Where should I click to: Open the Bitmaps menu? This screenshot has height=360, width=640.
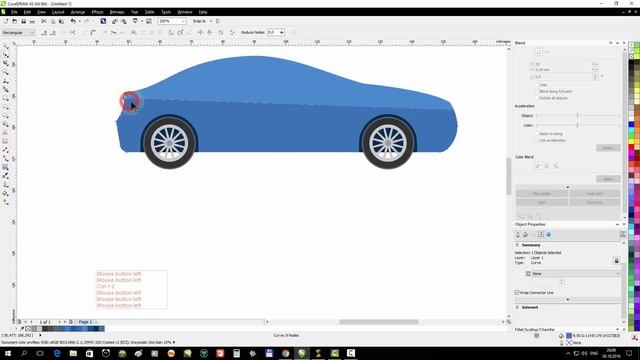click(117, 12)
